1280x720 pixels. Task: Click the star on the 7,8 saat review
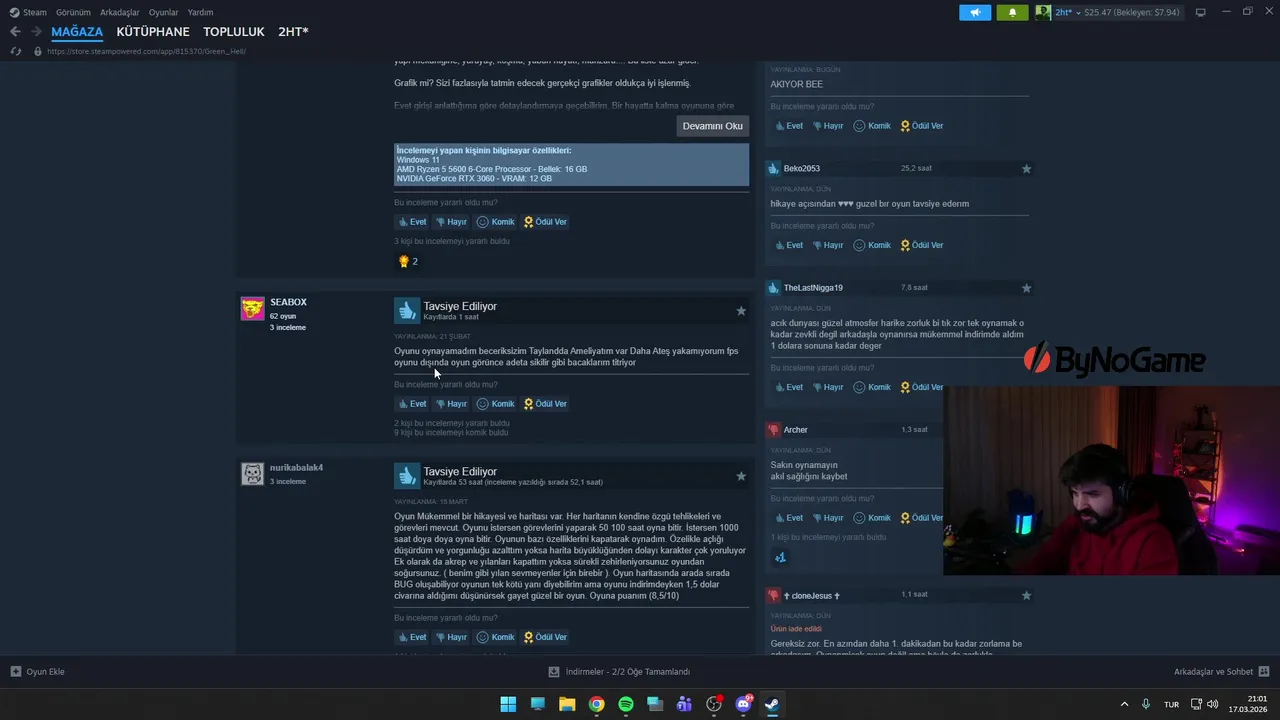tap(1026, 288)
